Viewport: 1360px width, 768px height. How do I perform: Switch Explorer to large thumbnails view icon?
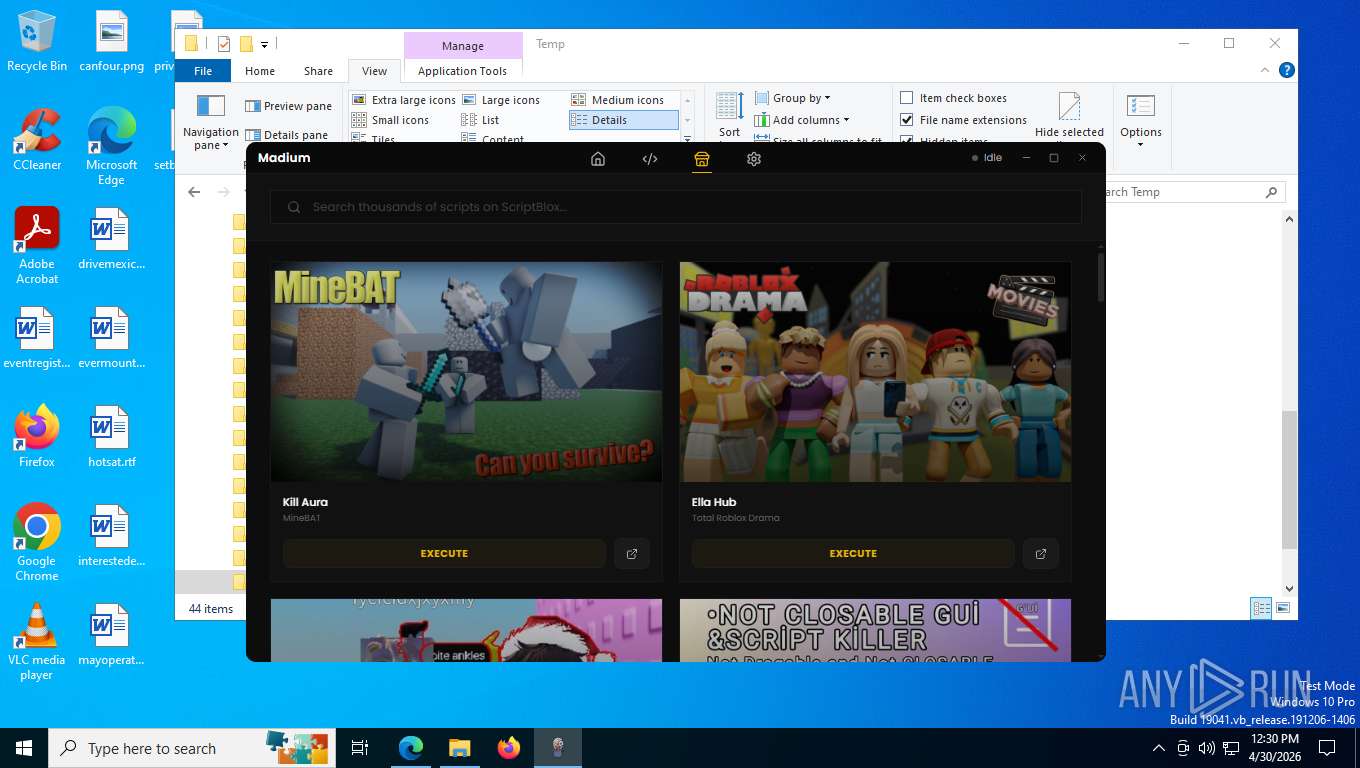pyautogui.click(x=1283, y=608)
